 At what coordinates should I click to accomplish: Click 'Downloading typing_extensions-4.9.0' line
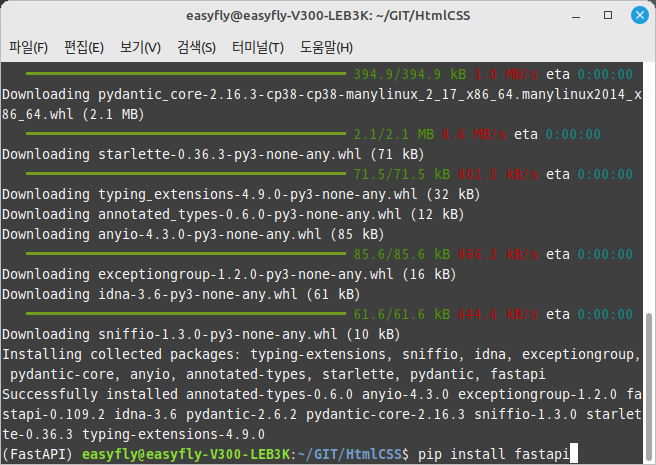tap(241, 194)
